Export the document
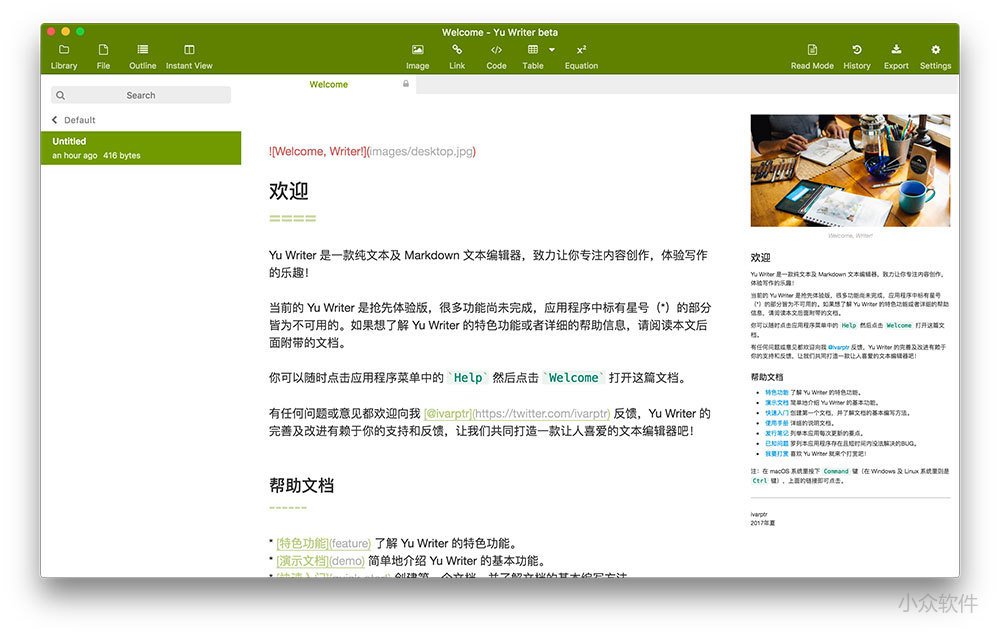This screenshot has width=1000, height=636. [896, 57]
